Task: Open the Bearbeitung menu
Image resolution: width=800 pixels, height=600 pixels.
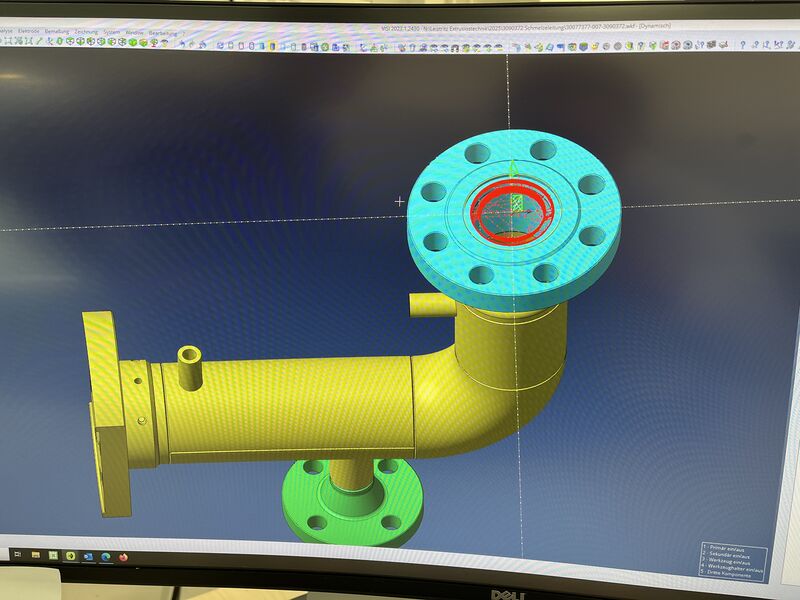Action: tap(163, 33)
